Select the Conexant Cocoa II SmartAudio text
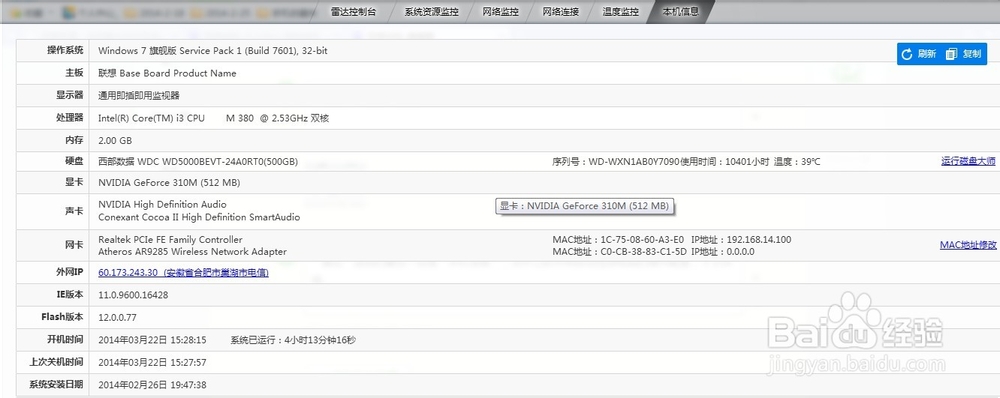This screenshot has width=1000, height=398. click(199, 217)
